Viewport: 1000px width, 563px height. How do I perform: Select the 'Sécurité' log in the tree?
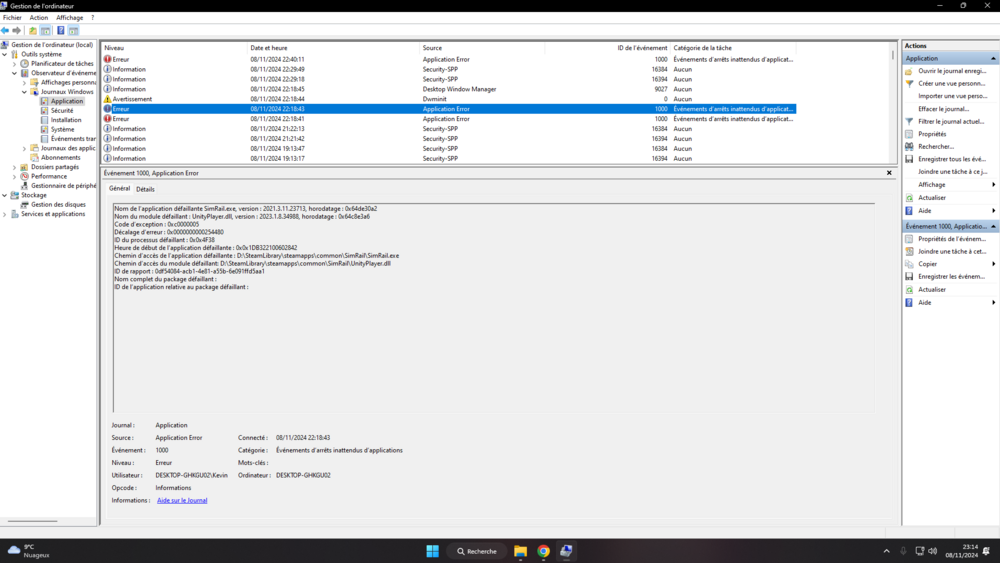click(x=62, y=110)
